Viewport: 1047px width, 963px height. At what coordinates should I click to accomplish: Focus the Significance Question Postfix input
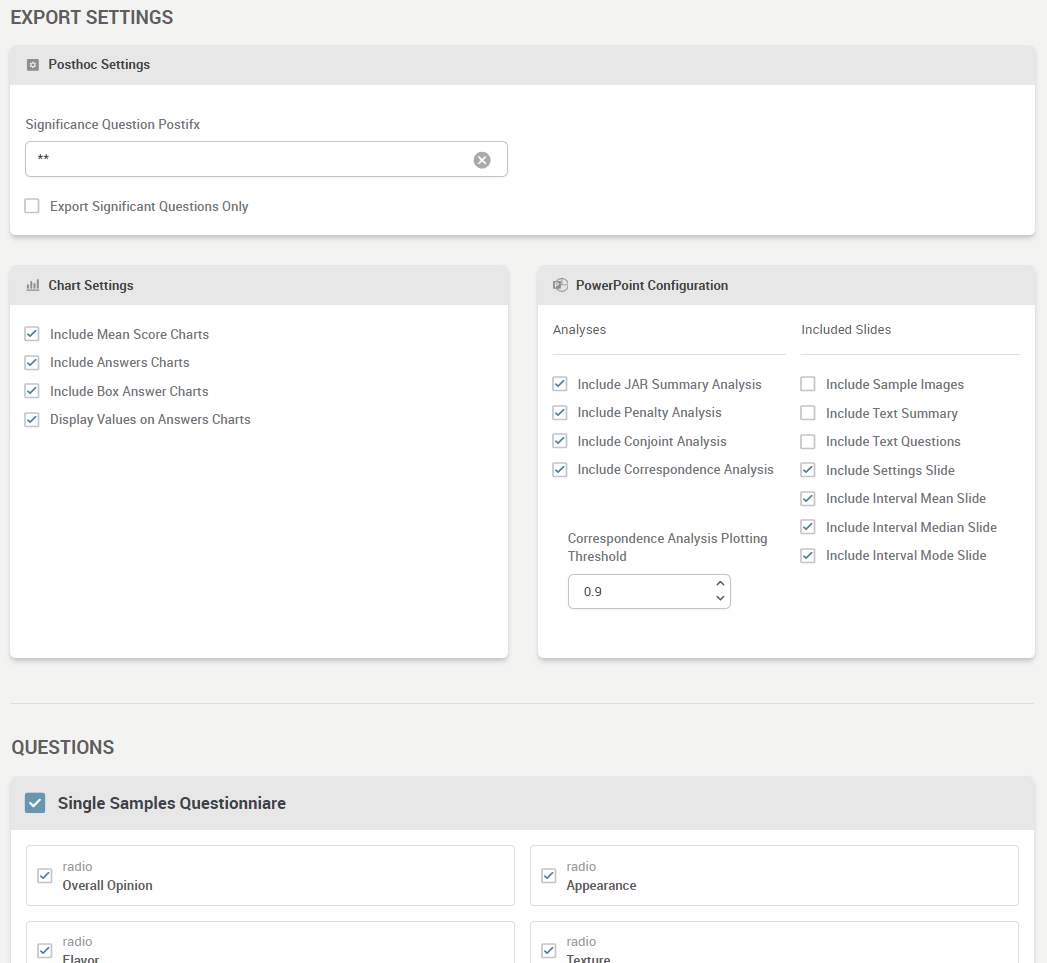pyautogui.click(x=266, y=159)
